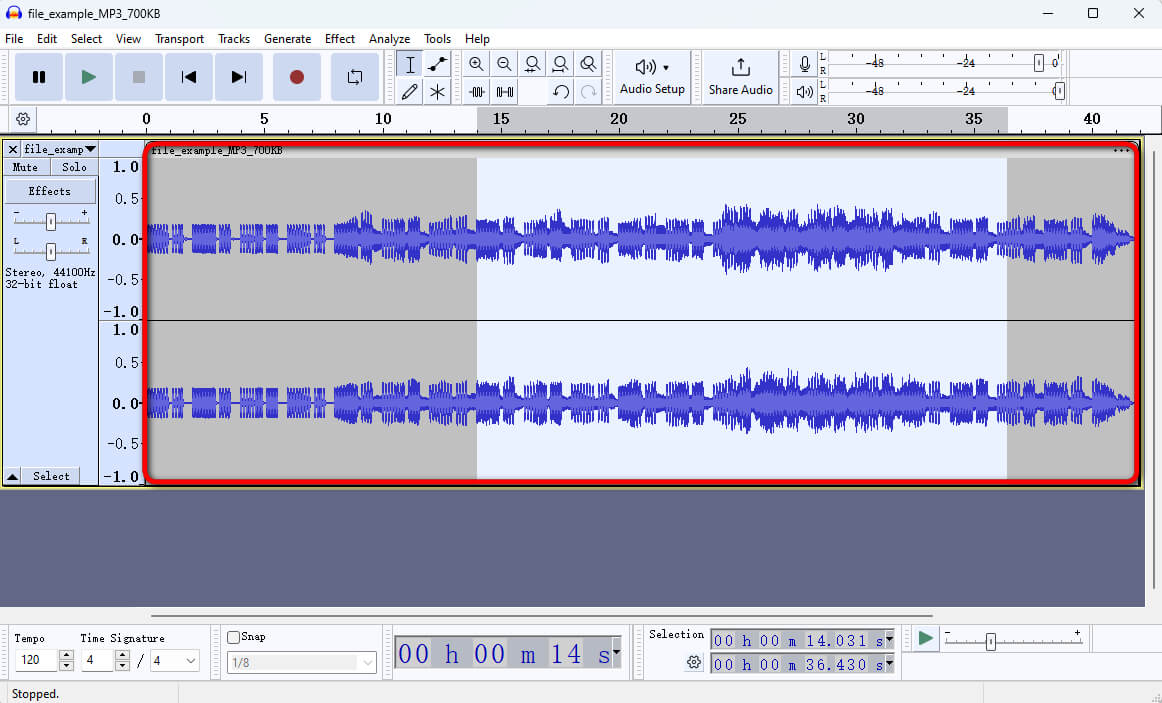Mute the track
Screen dimensions: 1162x703
(x=25, y=167)
